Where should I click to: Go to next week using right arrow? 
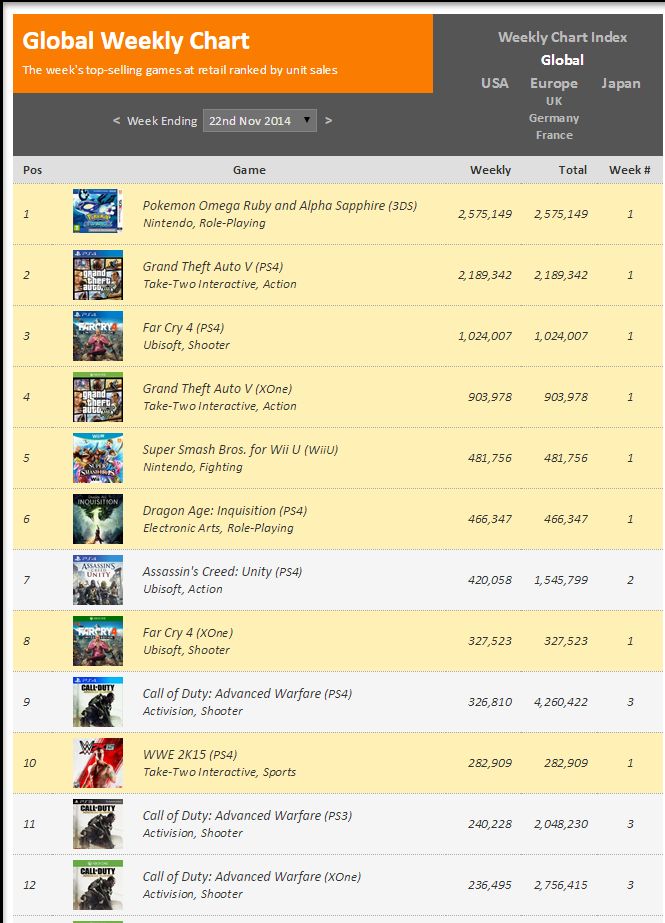[x=328, y=121]
